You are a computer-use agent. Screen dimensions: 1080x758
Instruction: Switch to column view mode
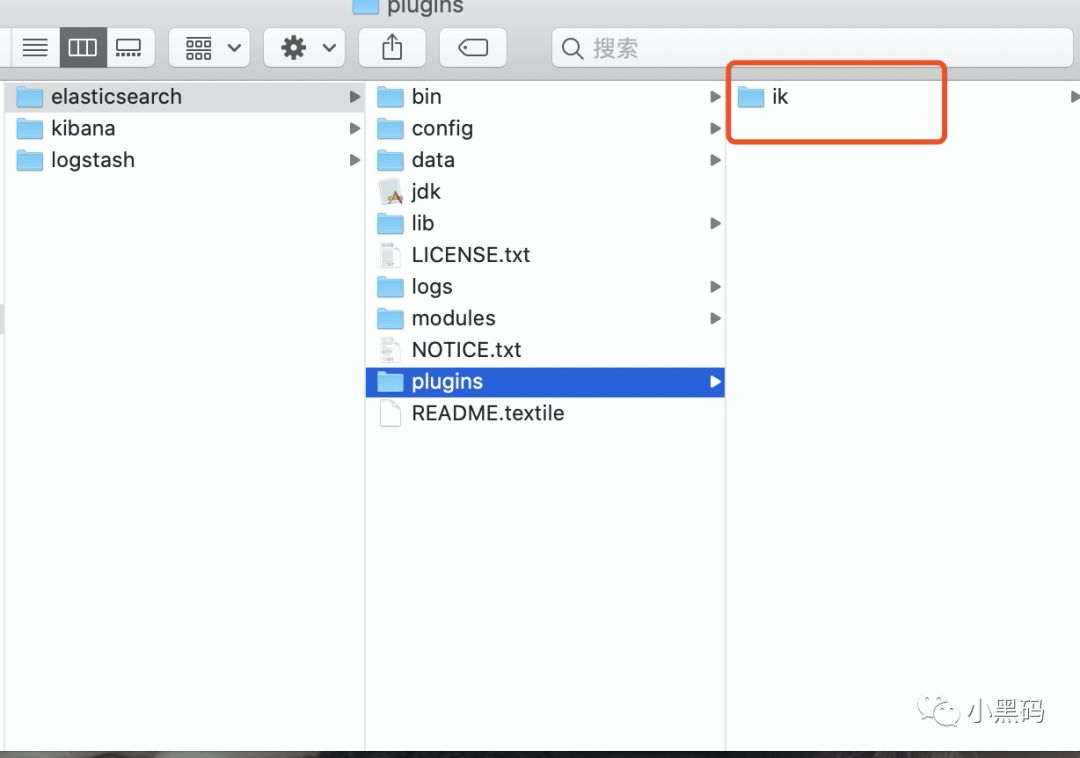83,48
